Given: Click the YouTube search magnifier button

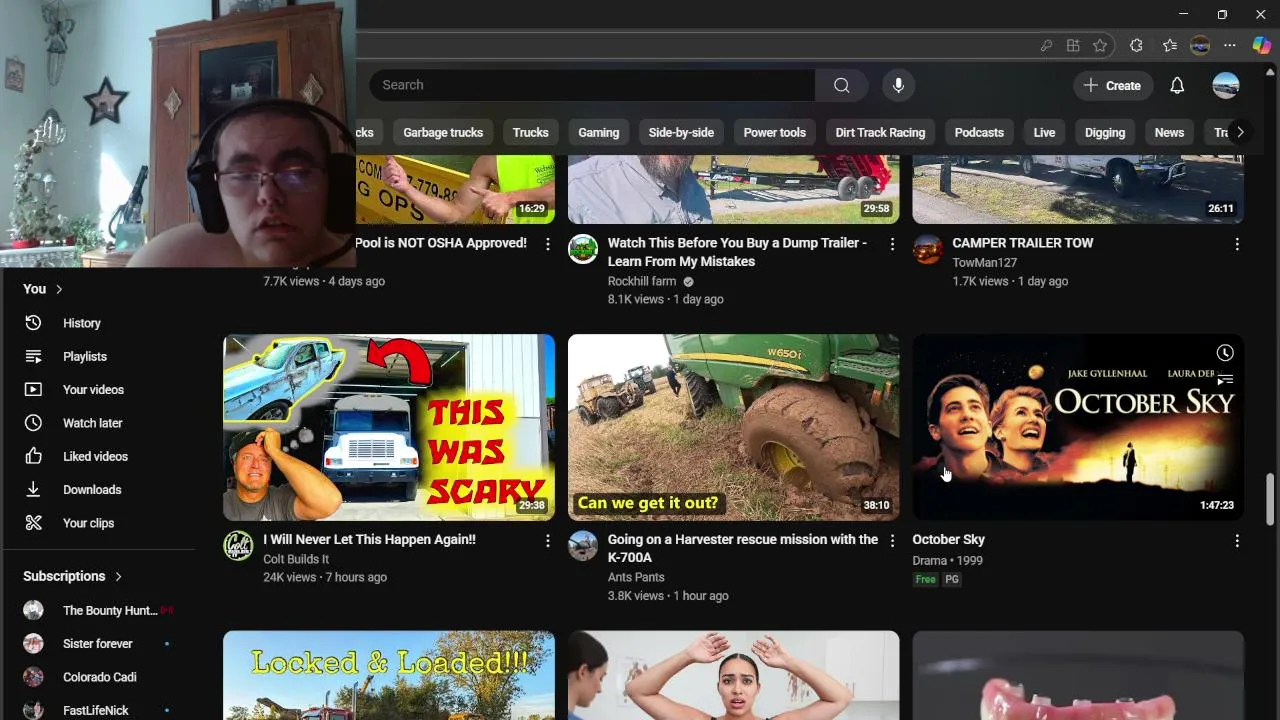Looking at the screenshot, I should [841, 85].
